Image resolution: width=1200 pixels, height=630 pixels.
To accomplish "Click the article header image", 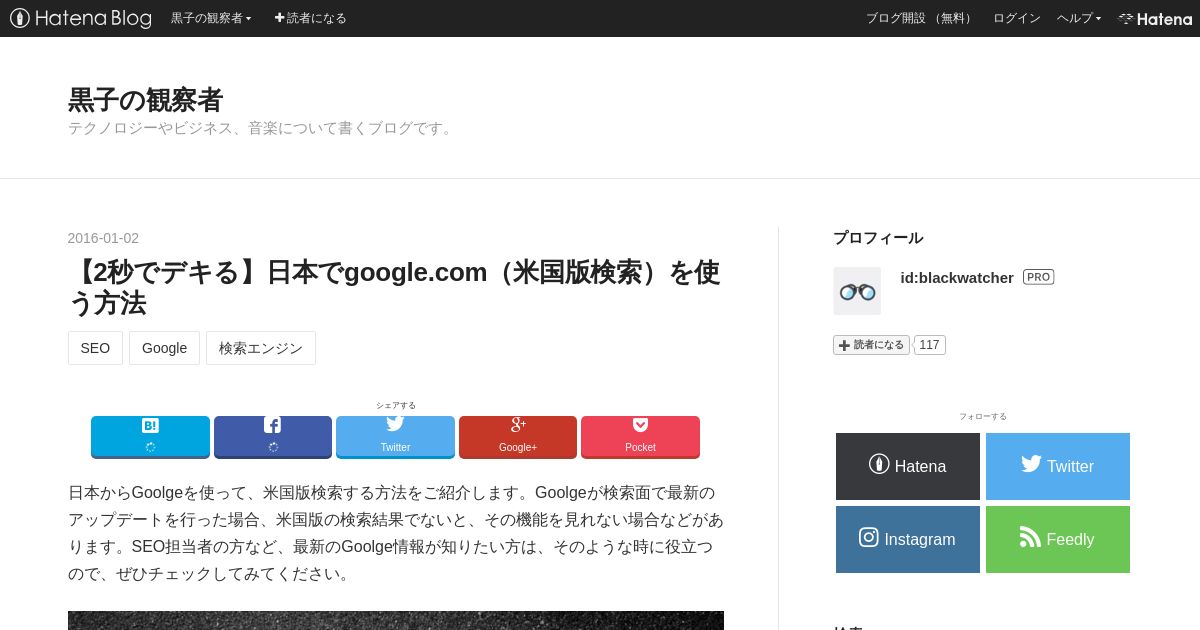I will click(x=395, y=620).
